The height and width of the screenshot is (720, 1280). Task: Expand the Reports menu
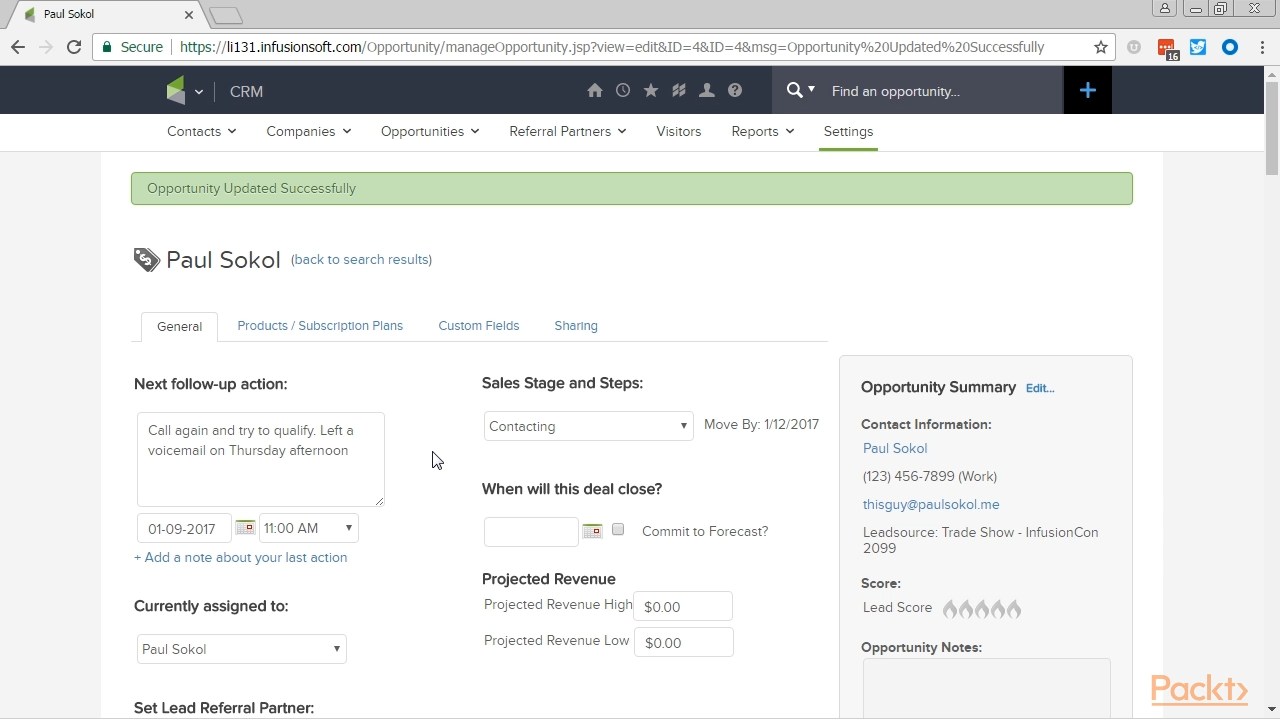762,131
